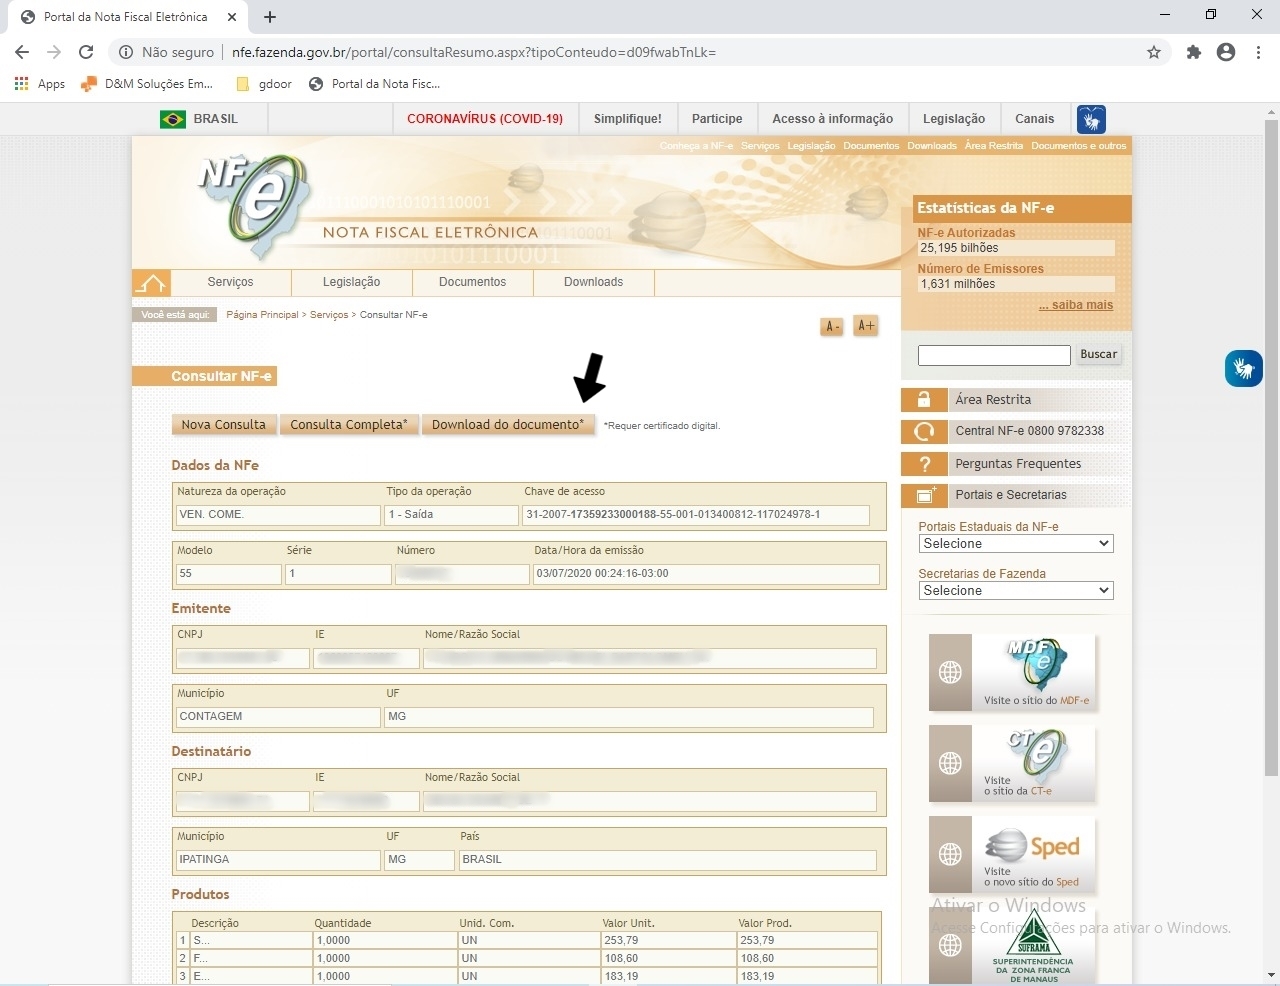Go to NF-e home via house icon

151,283
